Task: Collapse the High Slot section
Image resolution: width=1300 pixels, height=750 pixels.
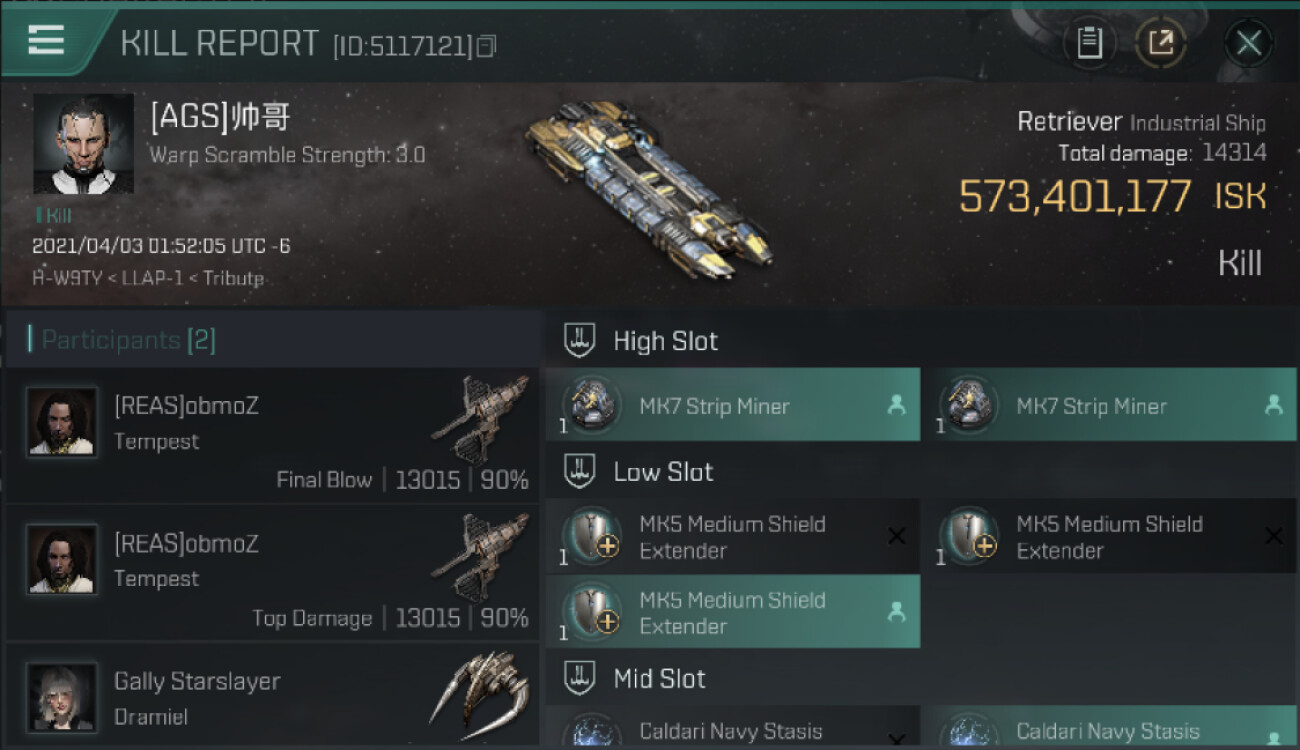Action: point(580,341)
